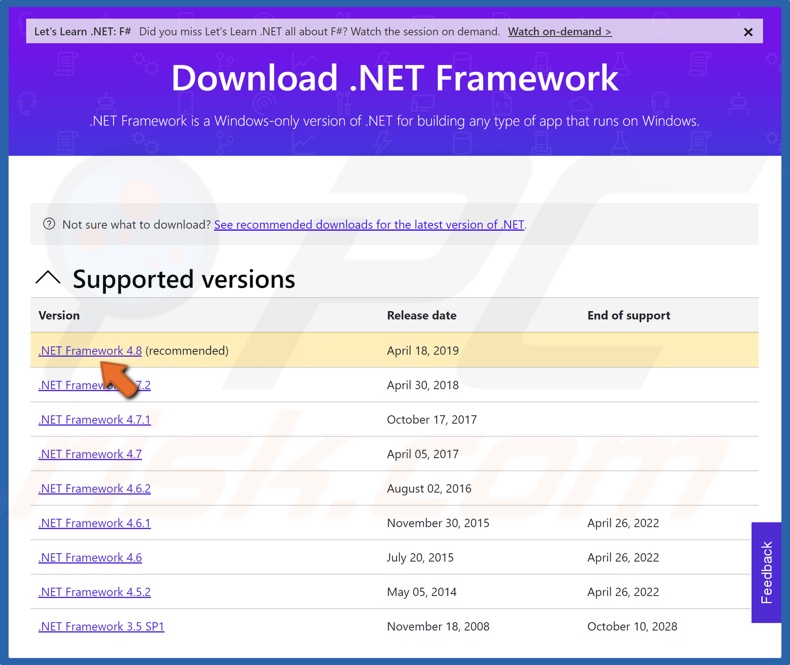Click the Windows-only version description subtitle
The image size is (790, 665).
click(x=394, y=121)
